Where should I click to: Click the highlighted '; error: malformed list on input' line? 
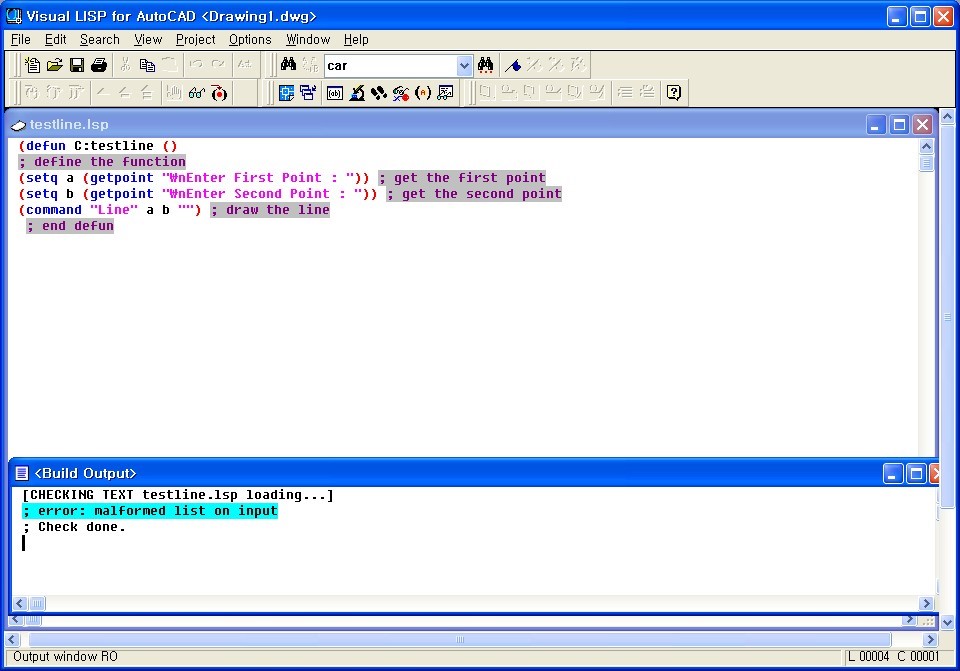pyautogui.click(x=150, y=511)
